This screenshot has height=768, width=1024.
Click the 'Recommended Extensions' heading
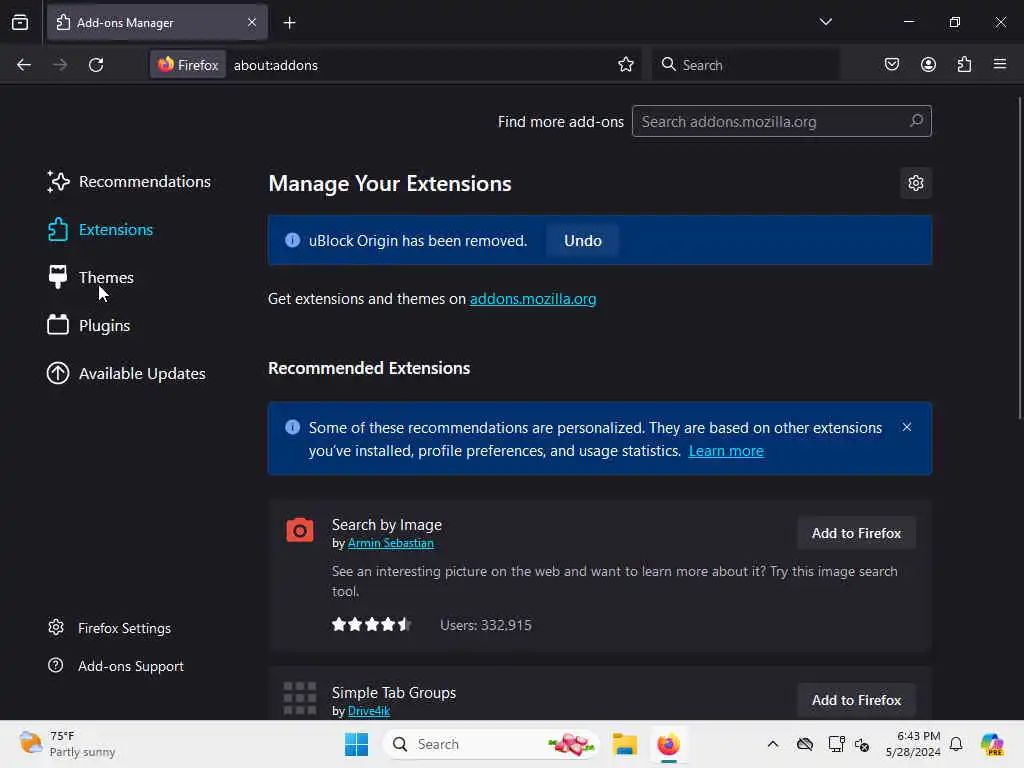pos(369,368)
